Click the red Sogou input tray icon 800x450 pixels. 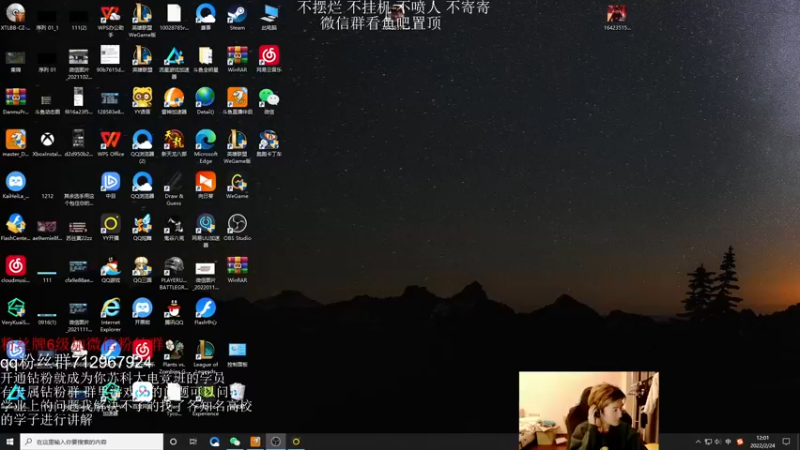(x=740, y=442)
